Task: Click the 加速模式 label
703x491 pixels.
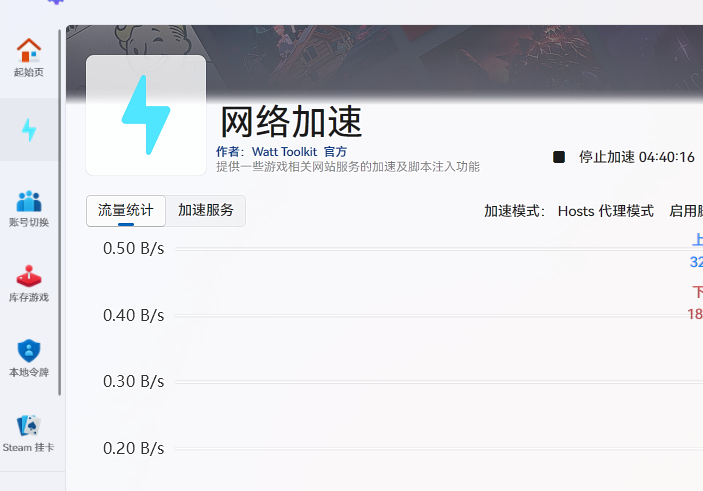Action: pyautogui.click(x=514, y=211)
